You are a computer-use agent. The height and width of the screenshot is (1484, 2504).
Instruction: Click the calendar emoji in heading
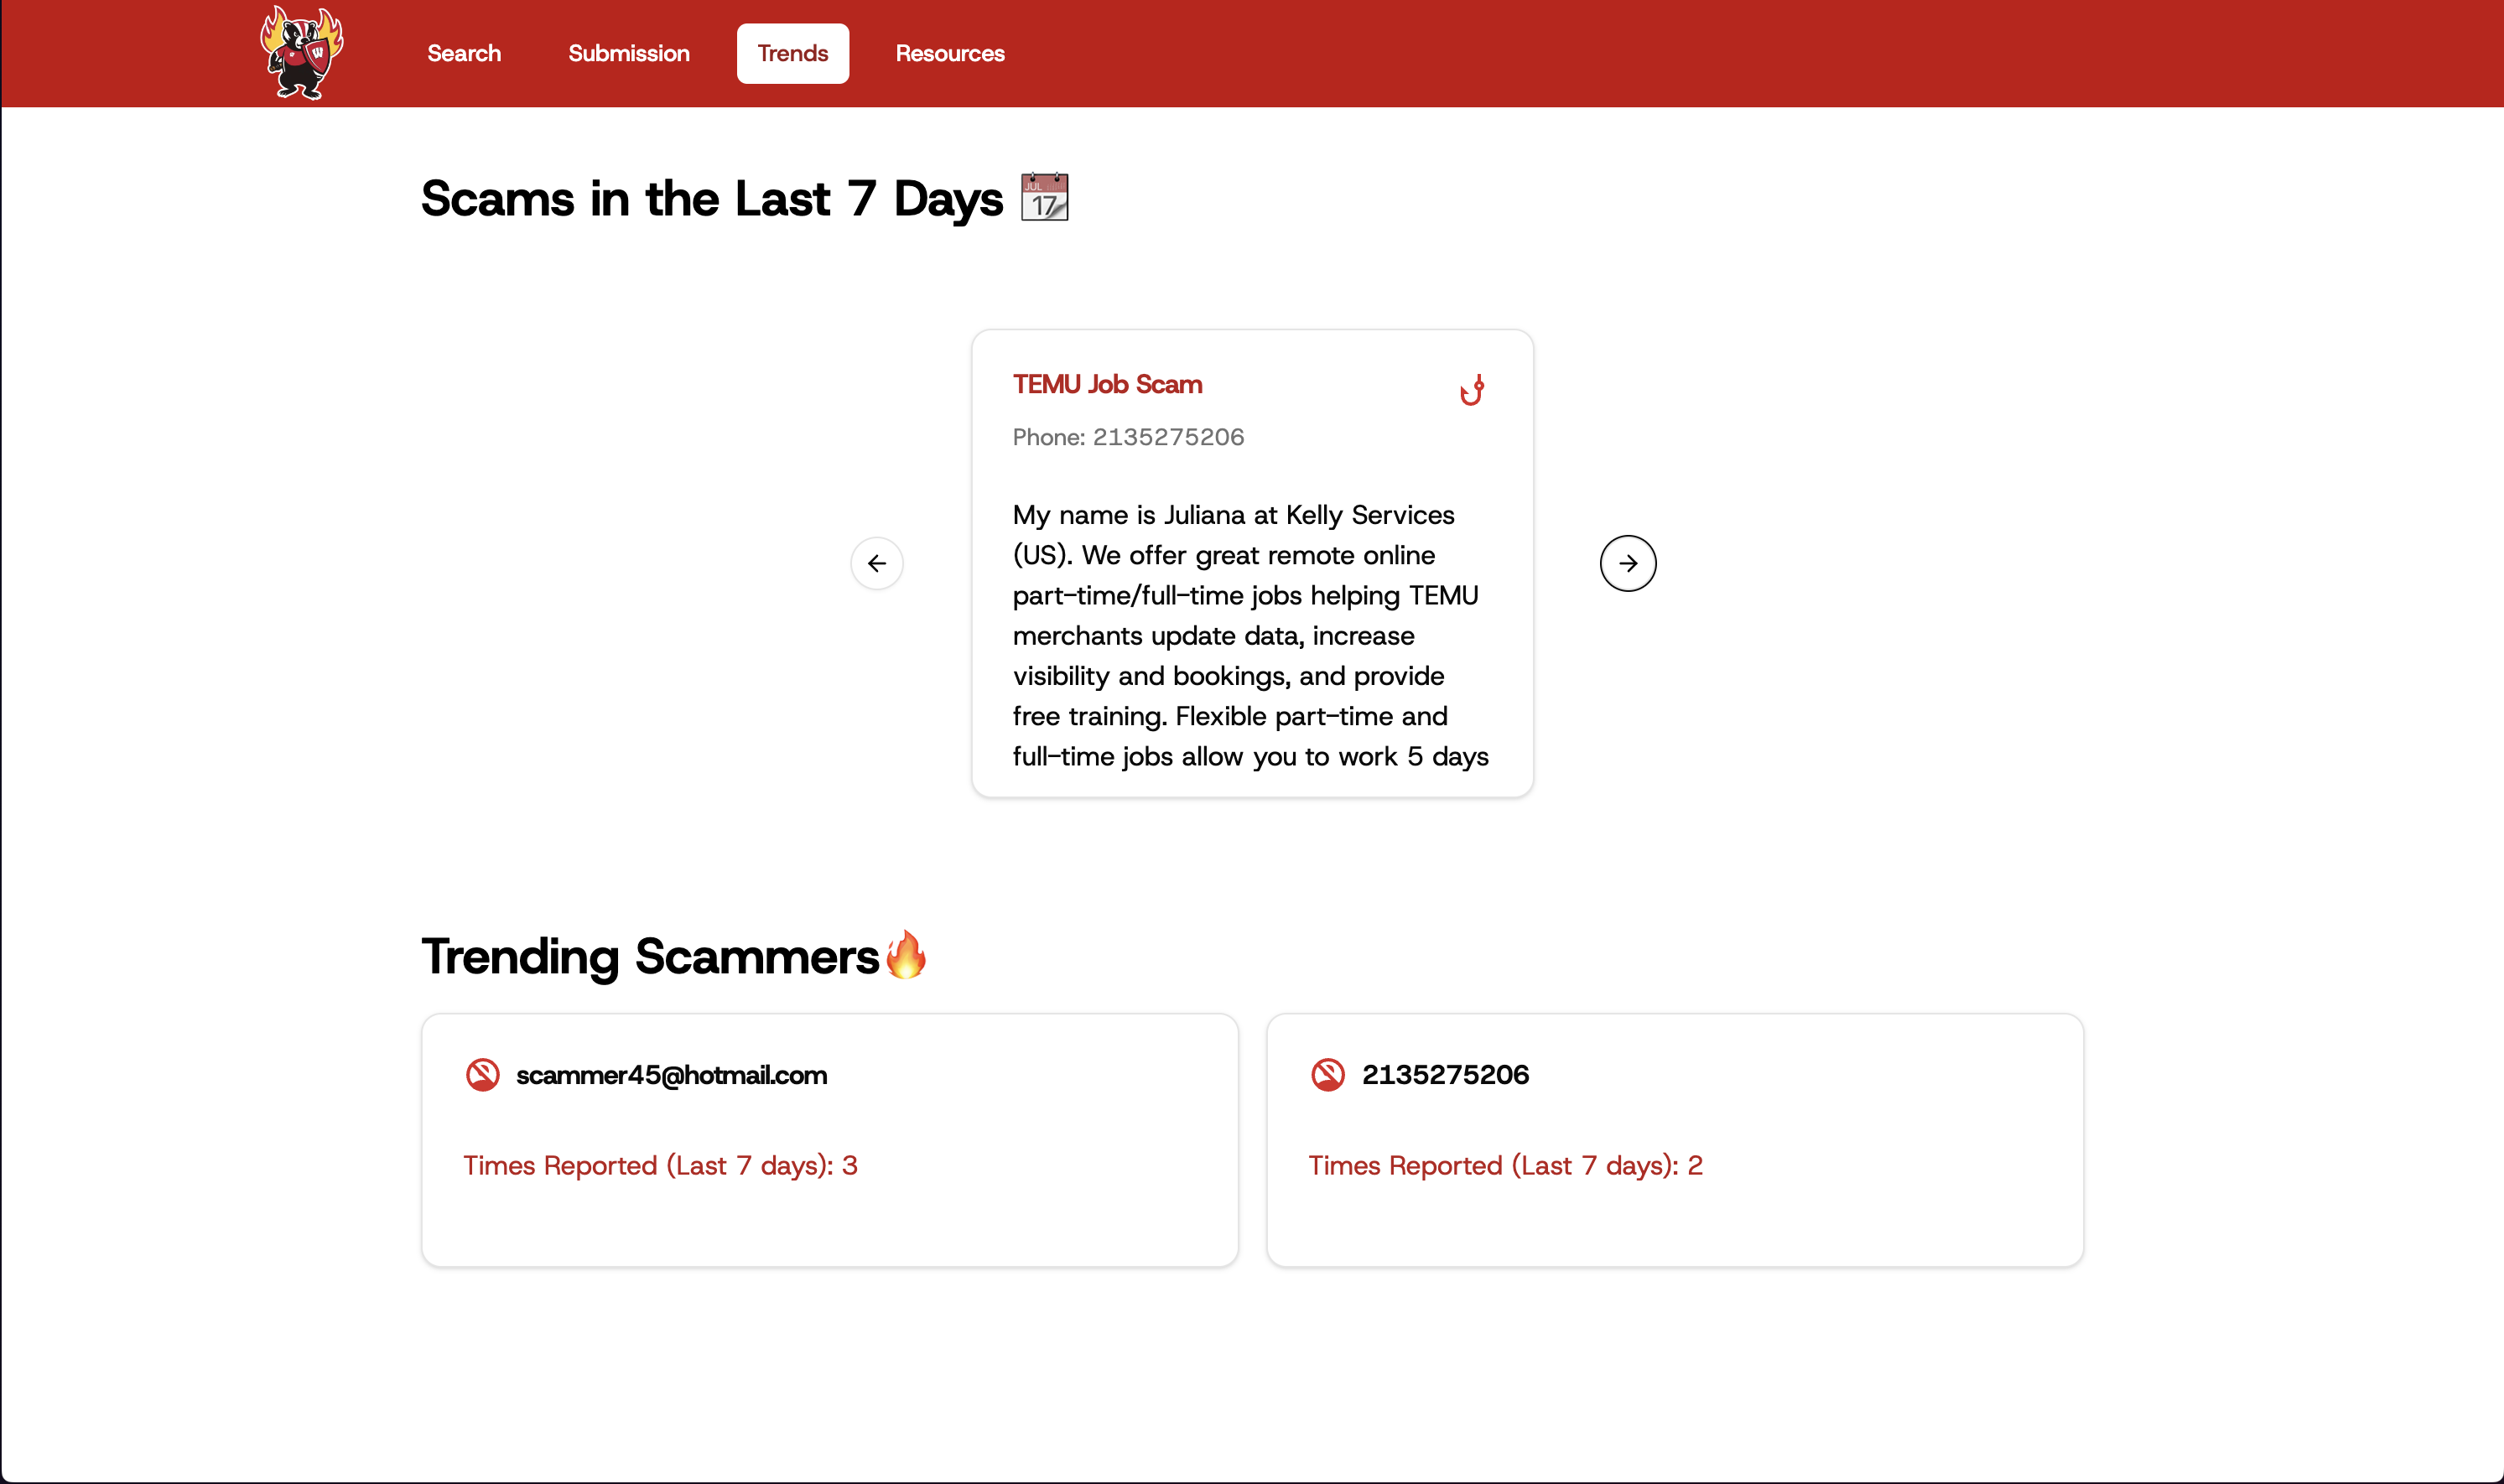coord(1044,197)
